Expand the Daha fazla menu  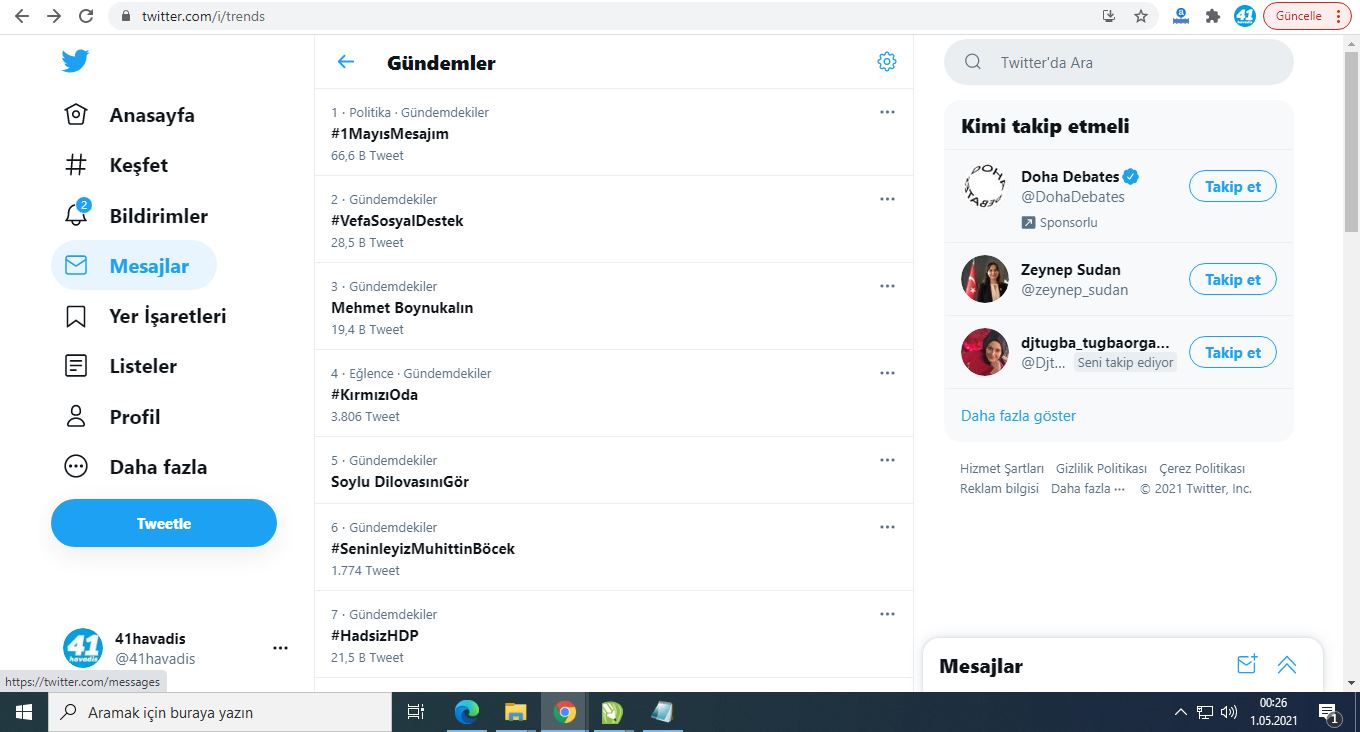pos(135,467)
